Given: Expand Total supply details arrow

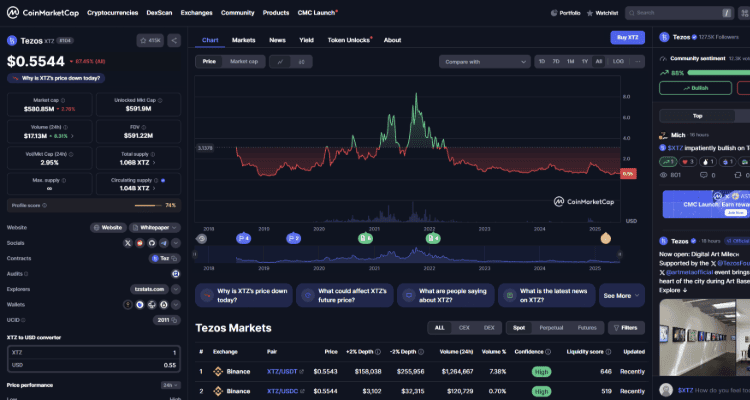Looking at the screenshot, I should 154,163.
